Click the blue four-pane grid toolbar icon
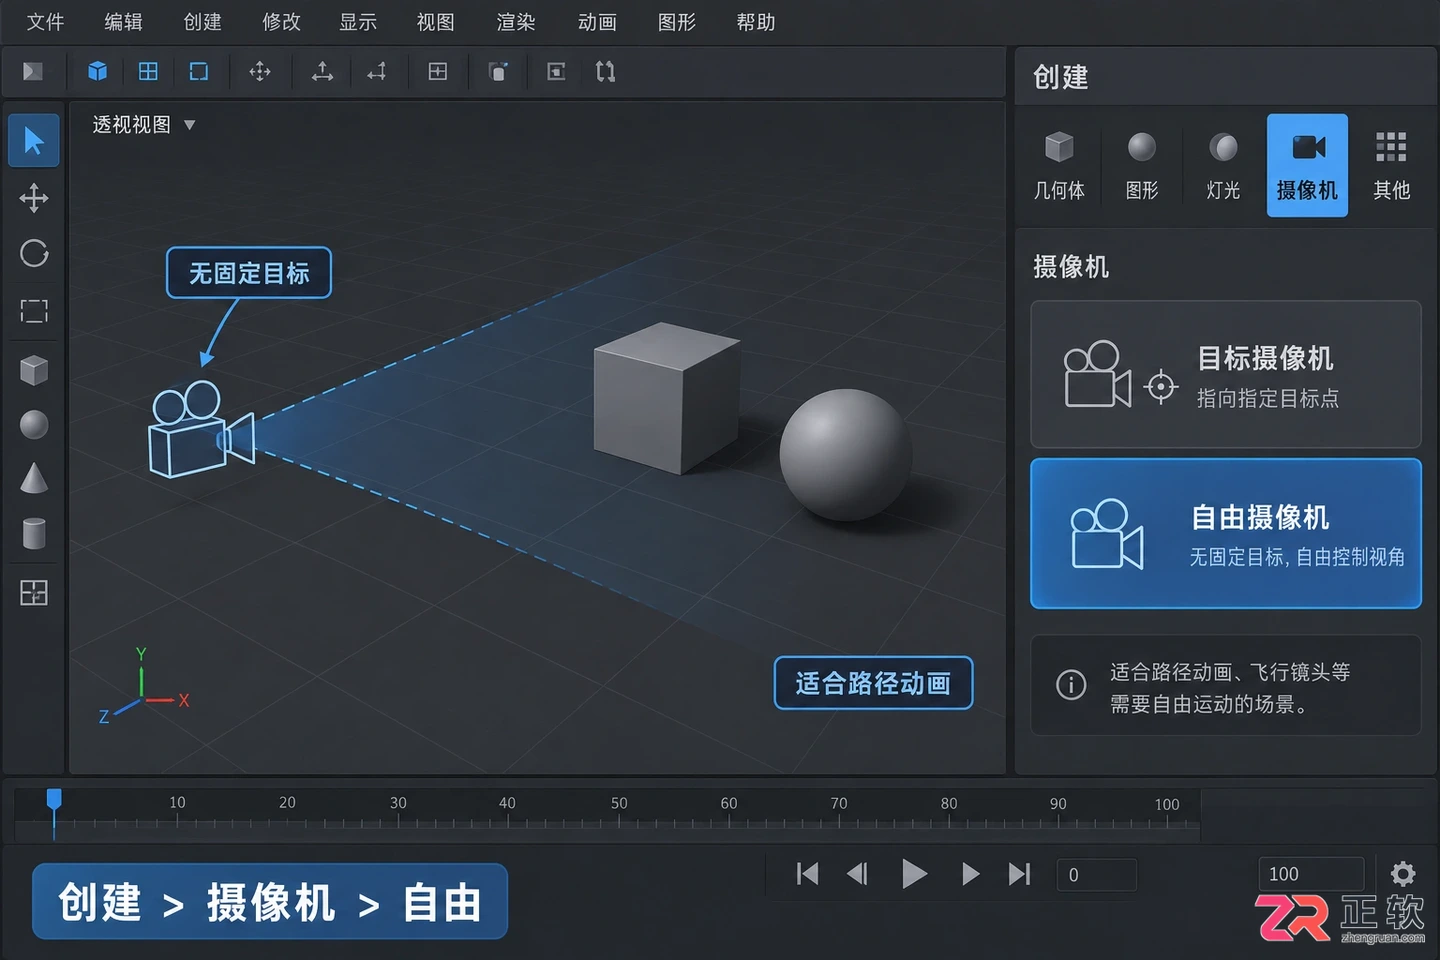The height and width of the screenshot is (960, 1440). coord(148,71)
